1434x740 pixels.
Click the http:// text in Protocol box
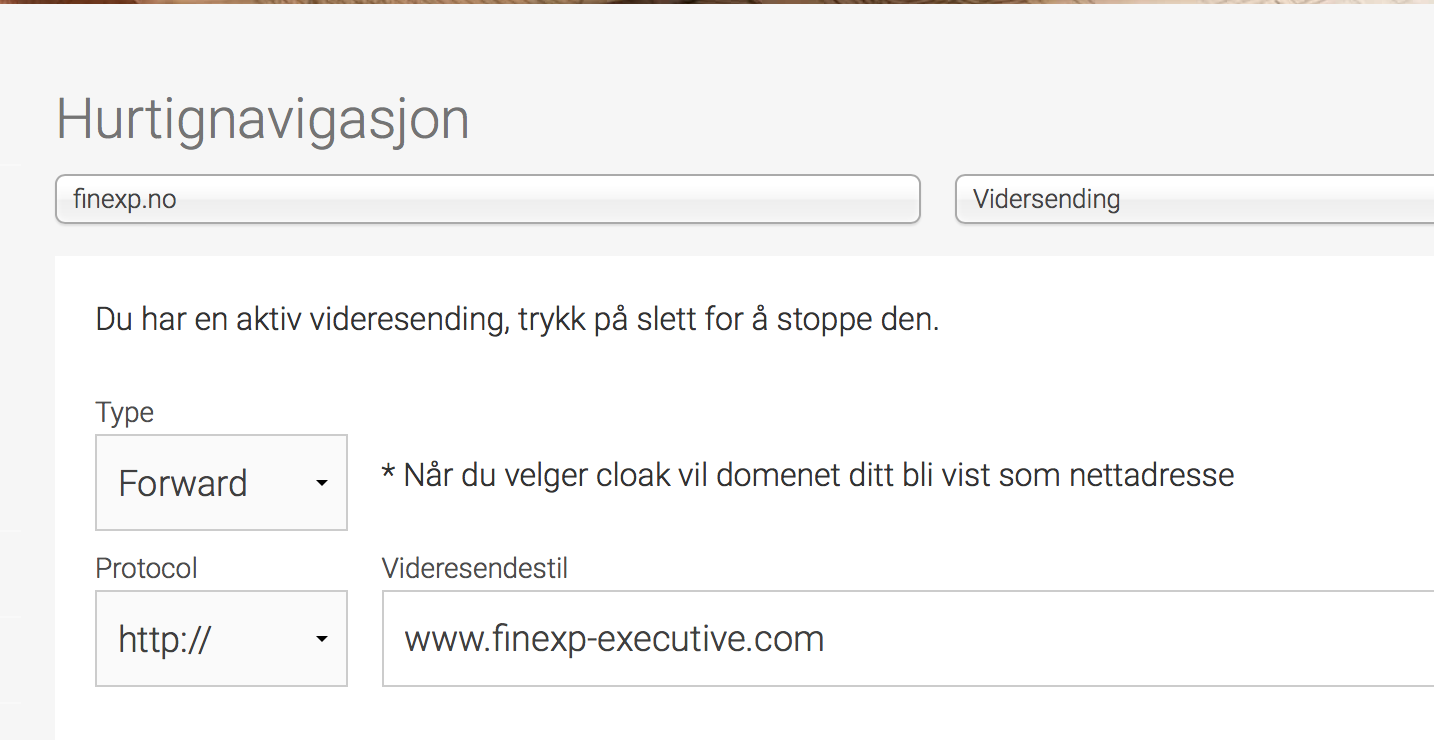point(164,639)
